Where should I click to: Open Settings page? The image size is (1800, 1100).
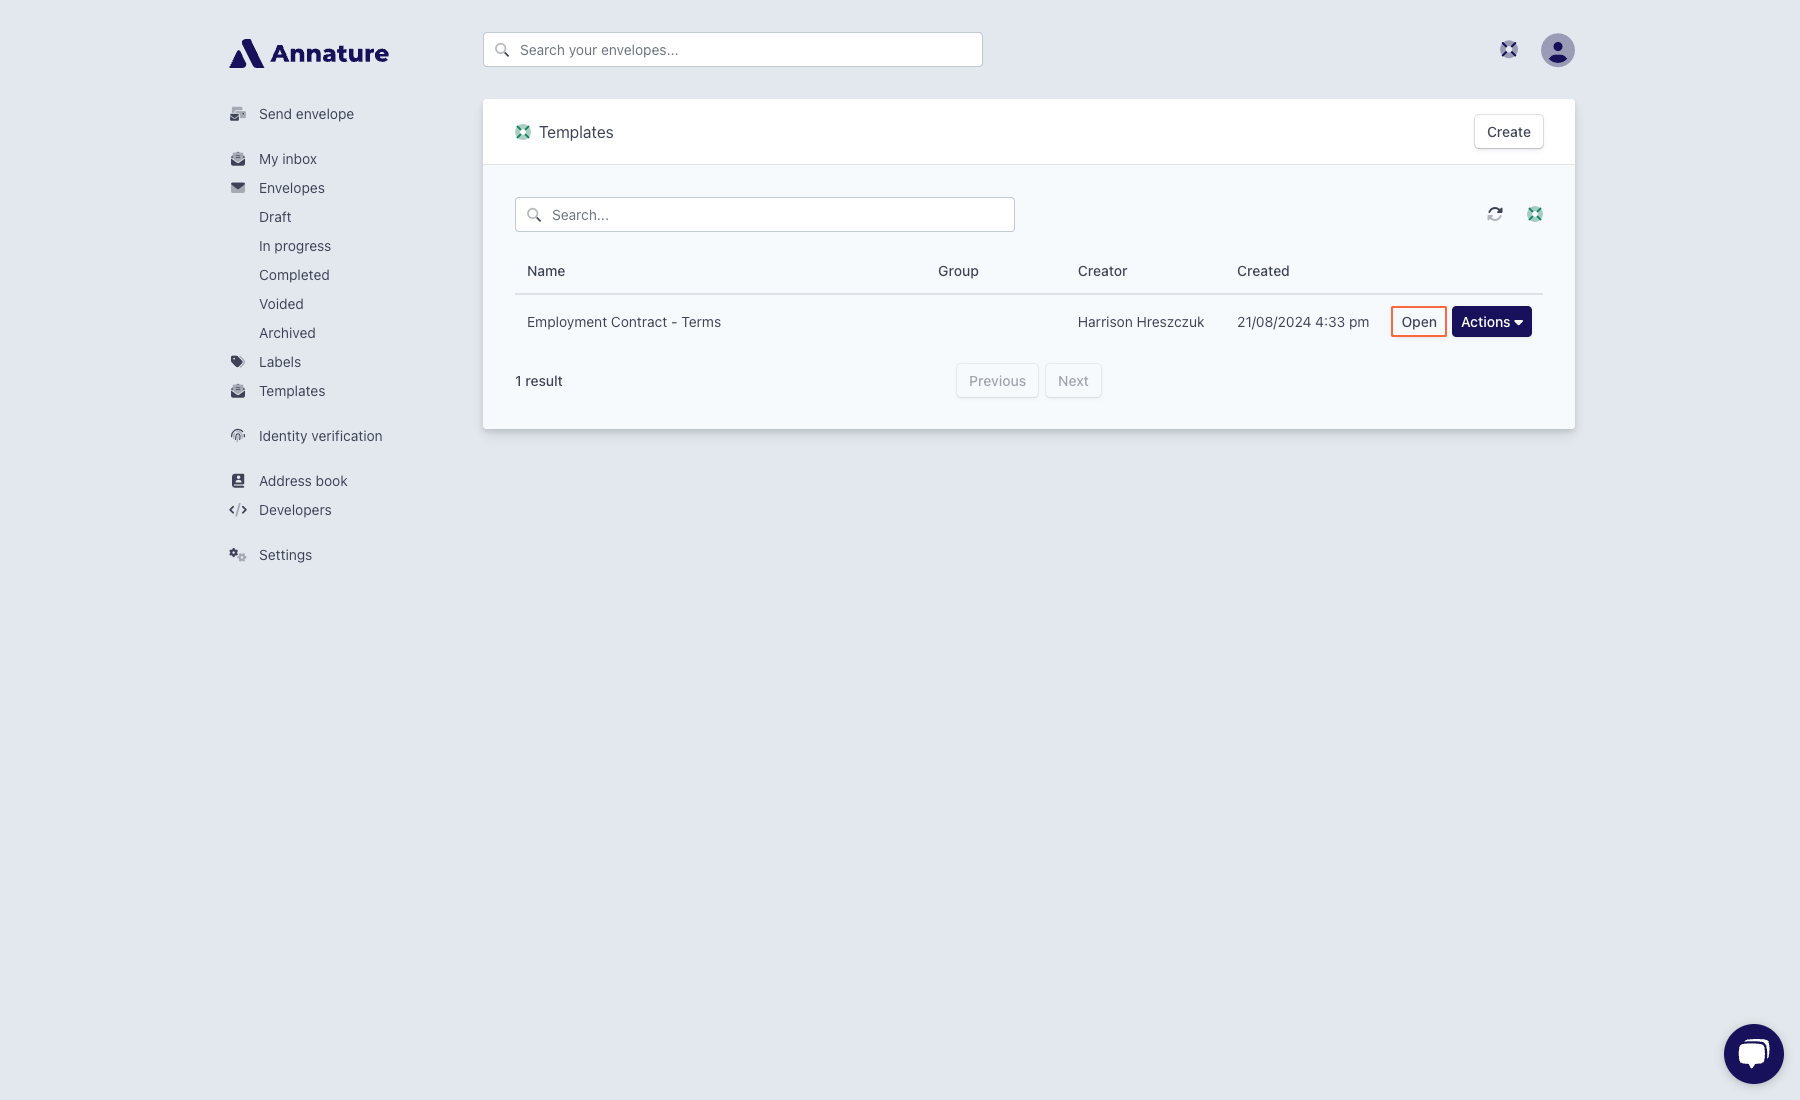tap(285, 555)
